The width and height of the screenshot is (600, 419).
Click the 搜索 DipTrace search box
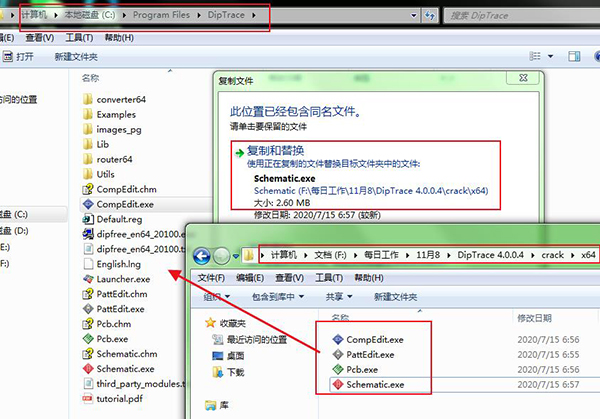pos(522,16)
